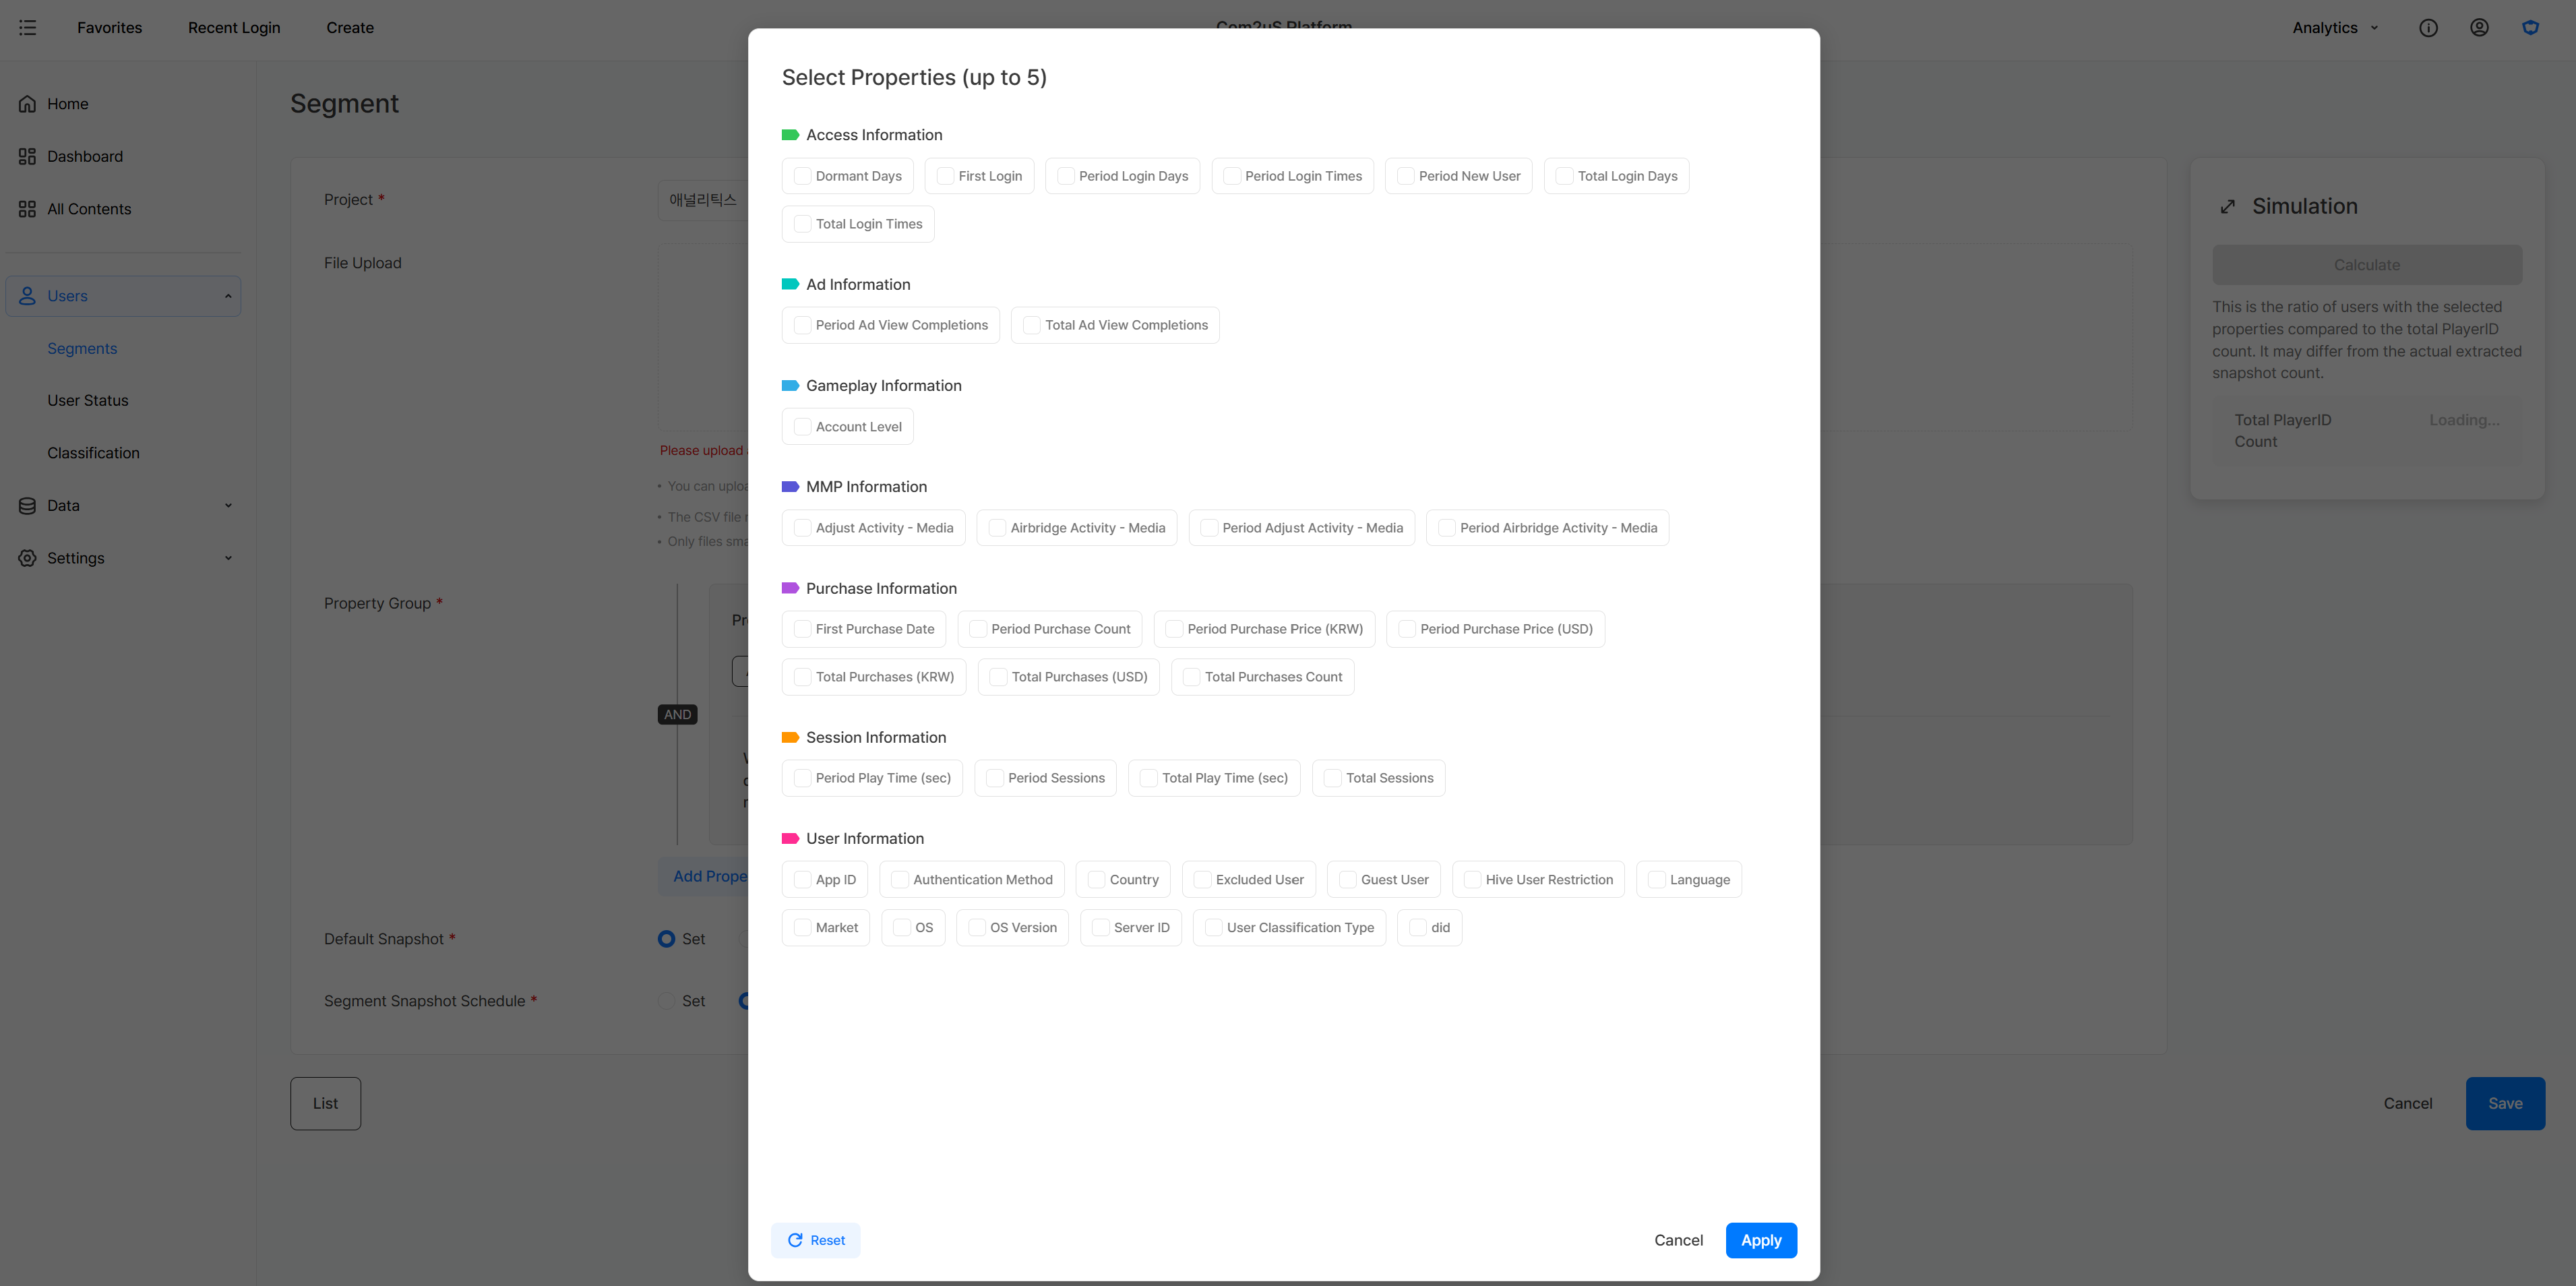Check the Period New User property
Viewport: 2576px width, 1286px height.
pos(1405,176)
